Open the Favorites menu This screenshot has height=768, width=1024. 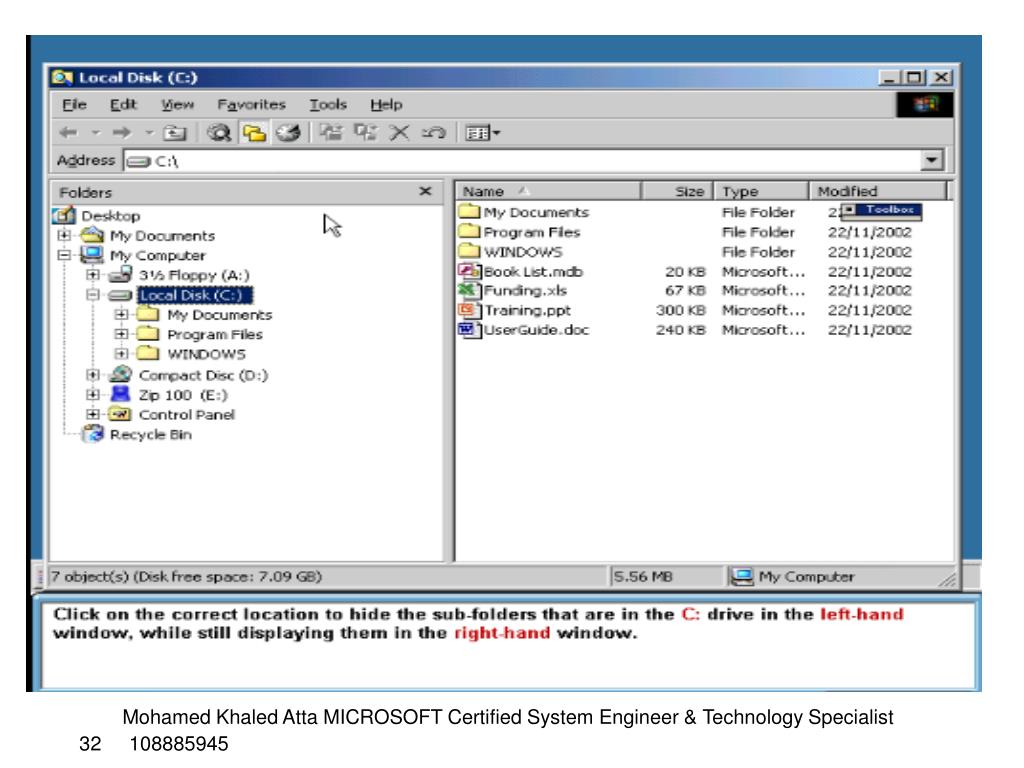point(251,104)
